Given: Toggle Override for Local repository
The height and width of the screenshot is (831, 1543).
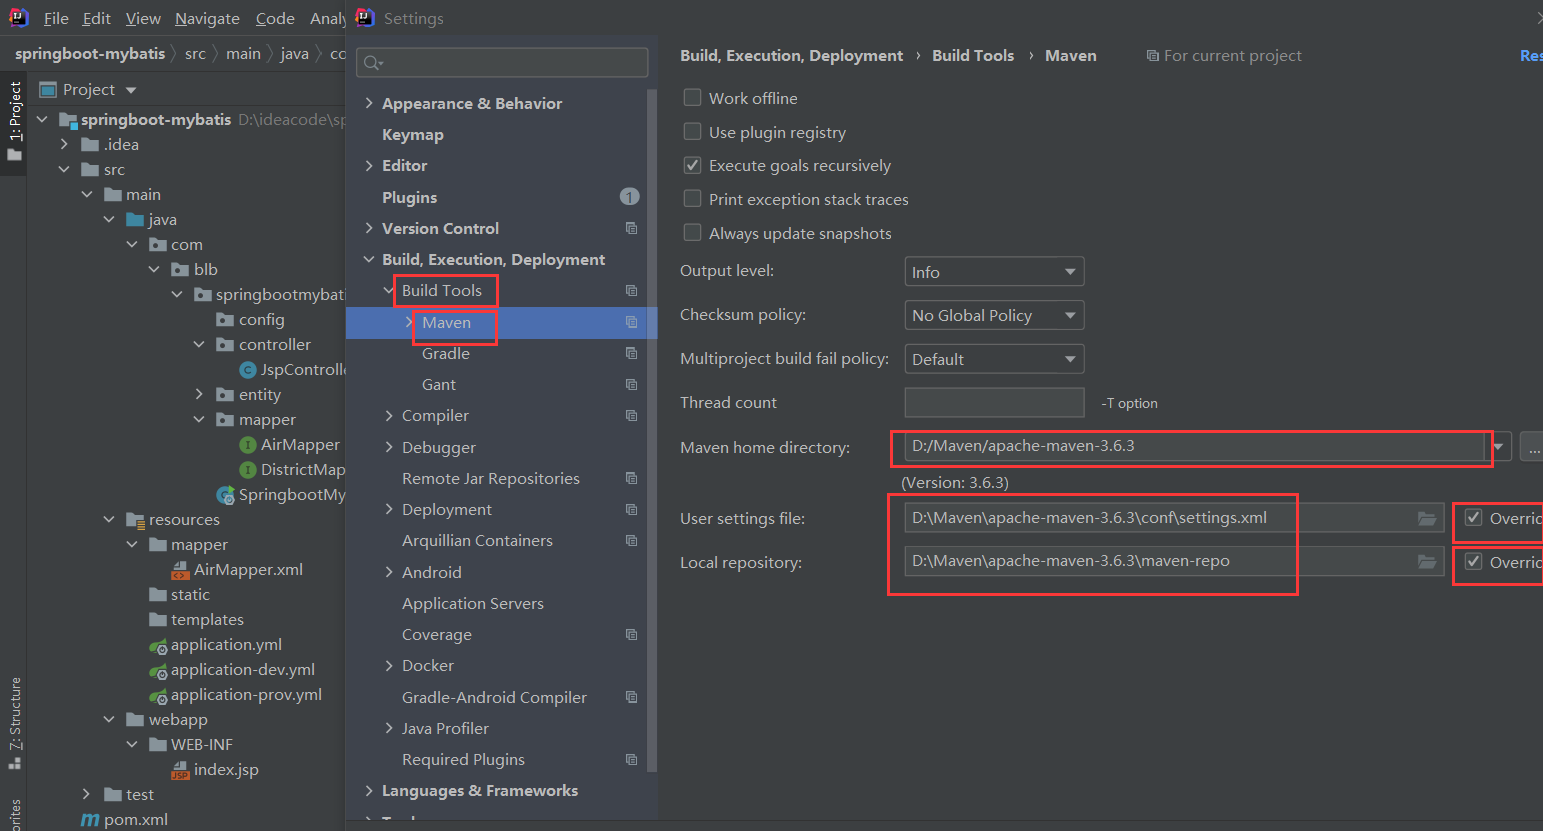Looking at the screenshot, I should (x=1473, y=561).
